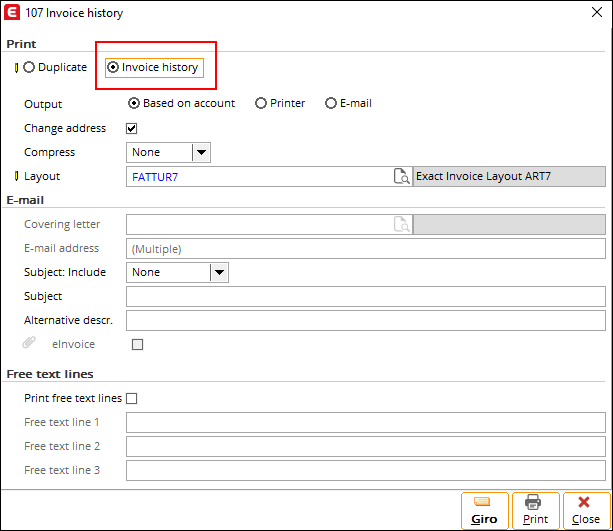
Task: Click the Alternative descr. input field
Action: tap(366, 321)
